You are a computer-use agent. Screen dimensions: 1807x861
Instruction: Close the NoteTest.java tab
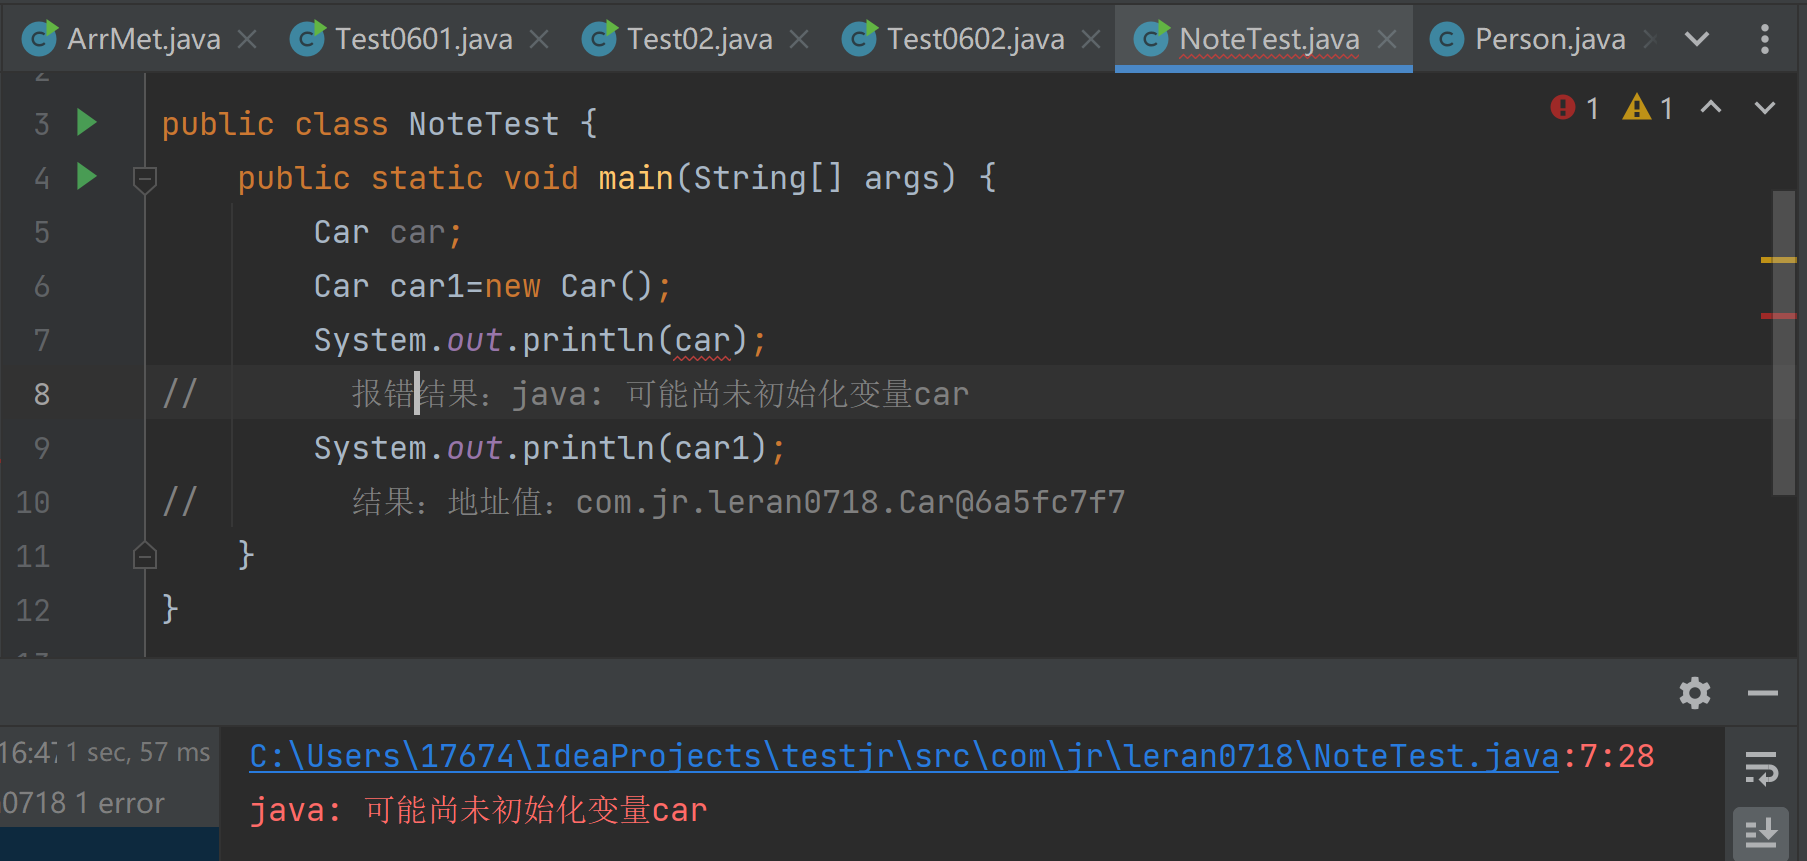pos(1387,39)
